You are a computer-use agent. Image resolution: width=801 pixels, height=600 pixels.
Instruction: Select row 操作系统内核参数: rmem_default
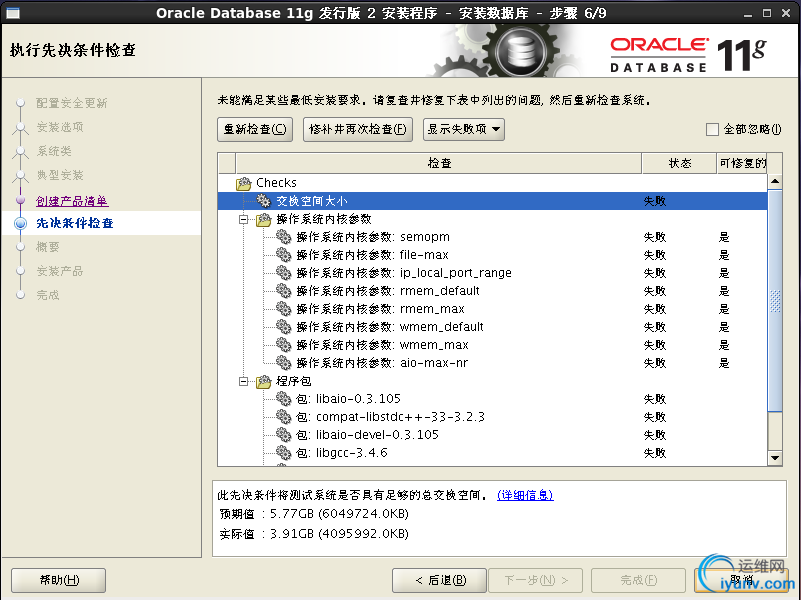click(x=492, y=291)
